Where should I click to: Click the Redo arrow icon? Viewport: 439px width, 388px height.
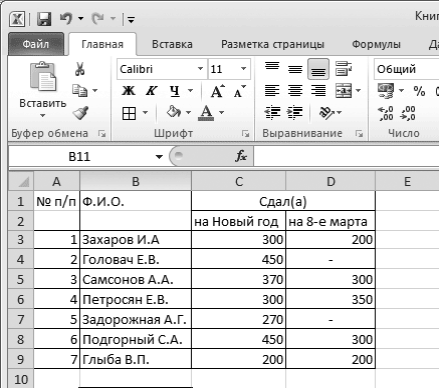98,19
